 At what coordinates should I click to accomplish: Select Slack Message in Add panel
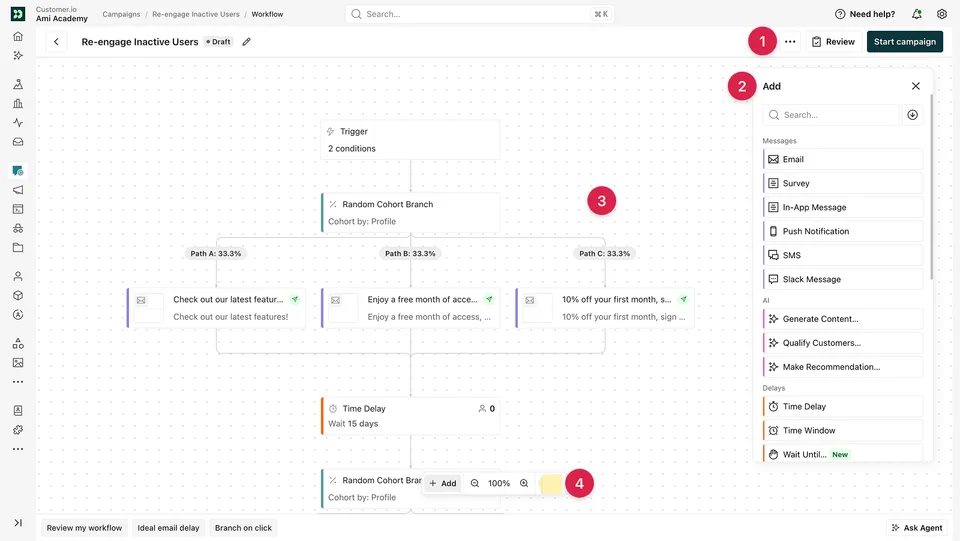pyautogui.click(x=842, y=279)
